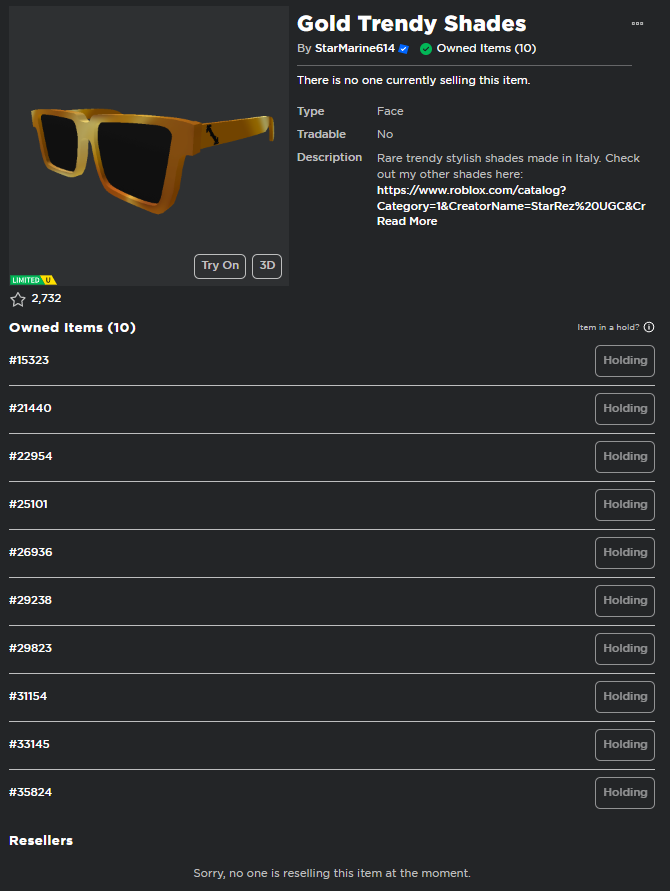Click the Tradable value No
Image resolution: width=670 pixels, height=891 pixels.
(x=385, y=134)
